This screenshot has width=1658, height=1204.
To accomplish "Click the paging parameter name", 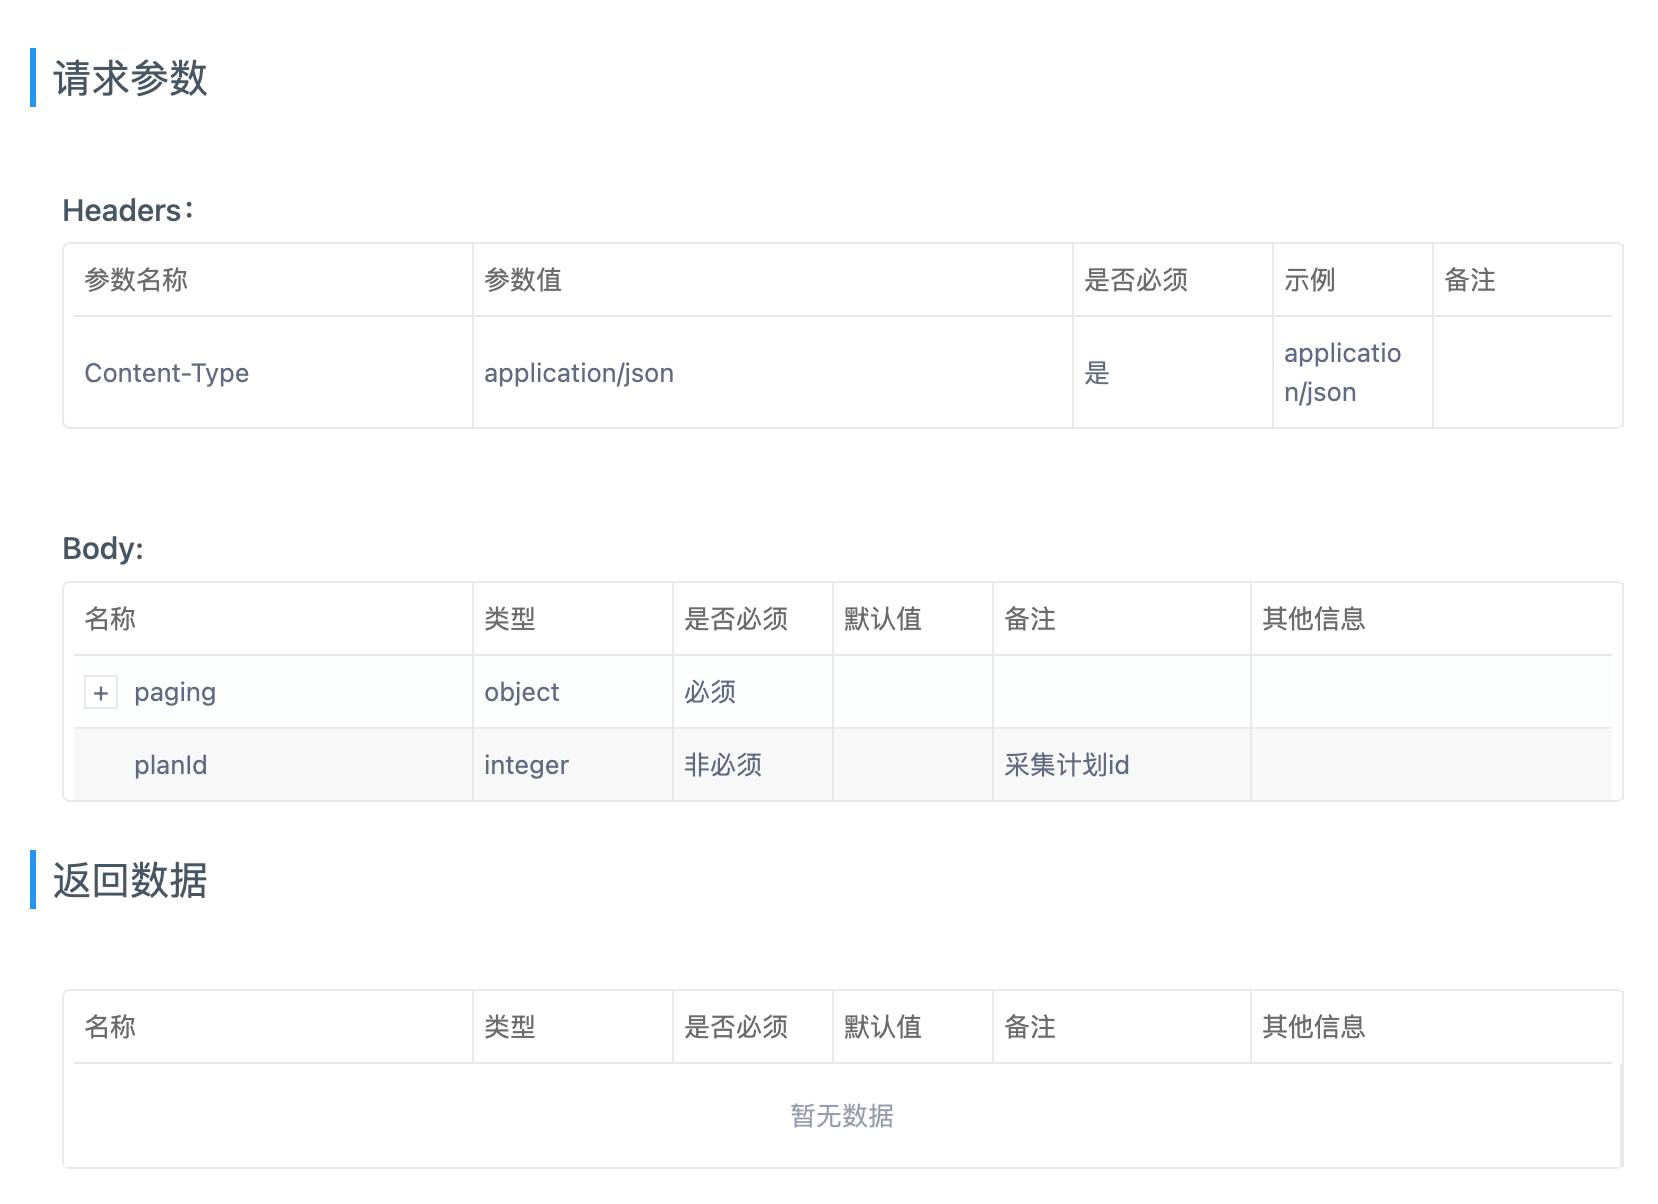I will tap(175, 693).
